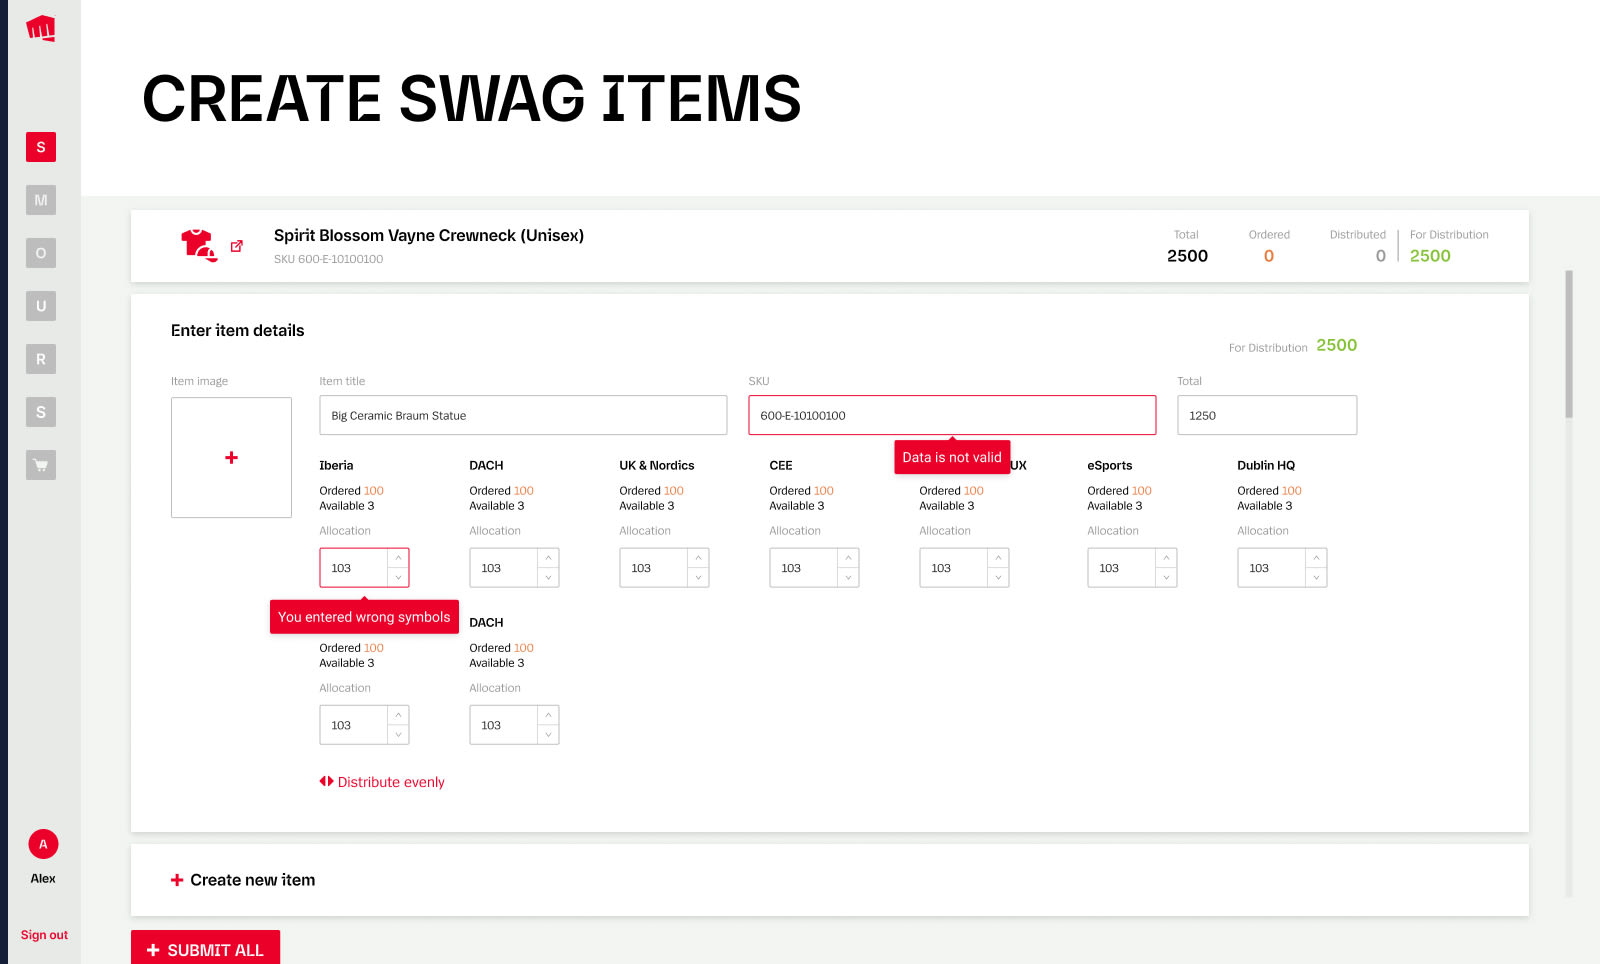Increase first-row DACH allocation up arrow

[548, 558]
